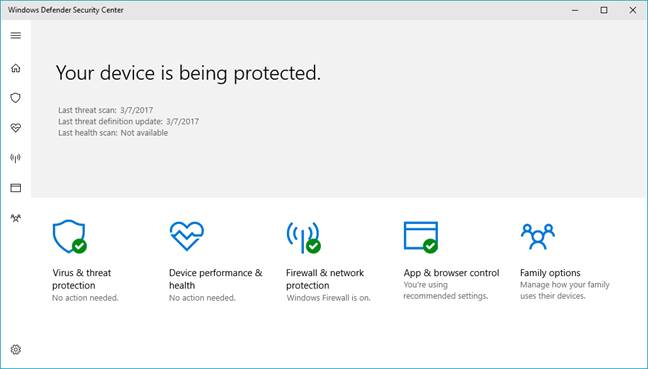Click "You're using recommended settings." text
This screenshot has height=369, width=648.
[446, 290]
